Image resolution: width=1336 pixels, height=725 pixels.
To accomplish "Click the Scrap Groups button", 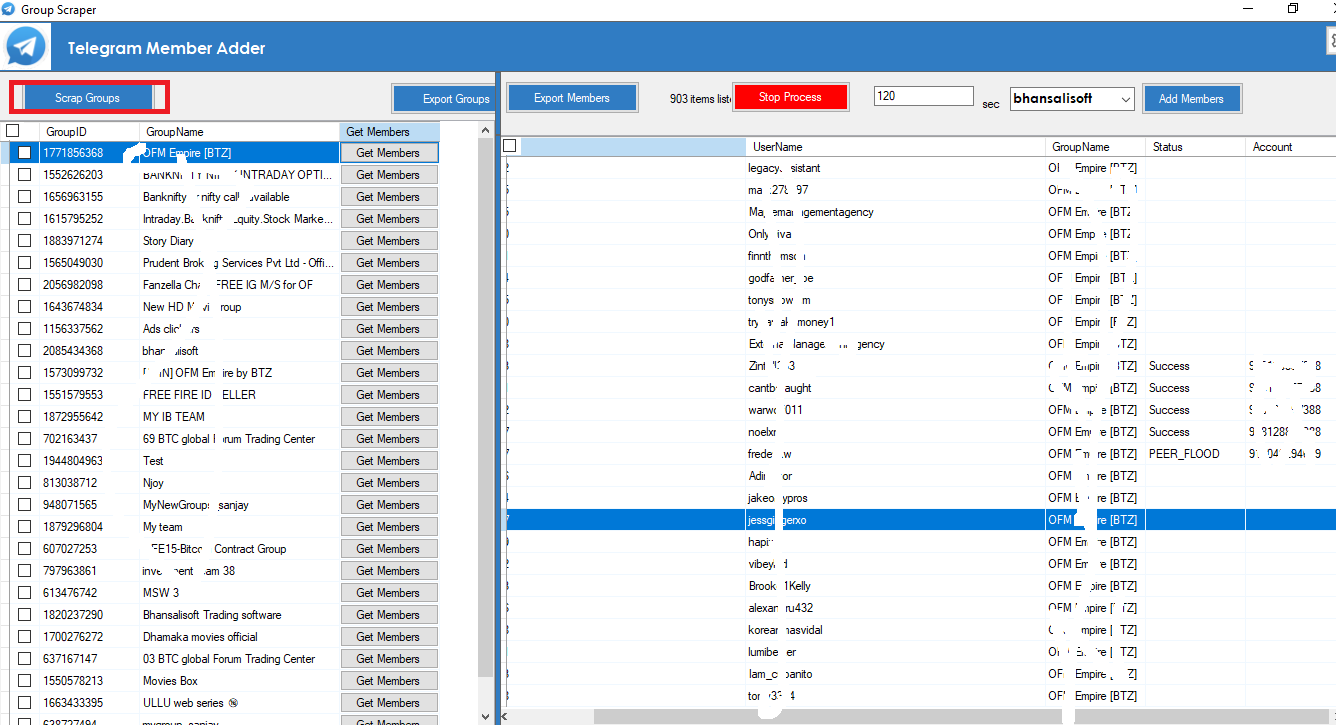I will coord(88,97).
